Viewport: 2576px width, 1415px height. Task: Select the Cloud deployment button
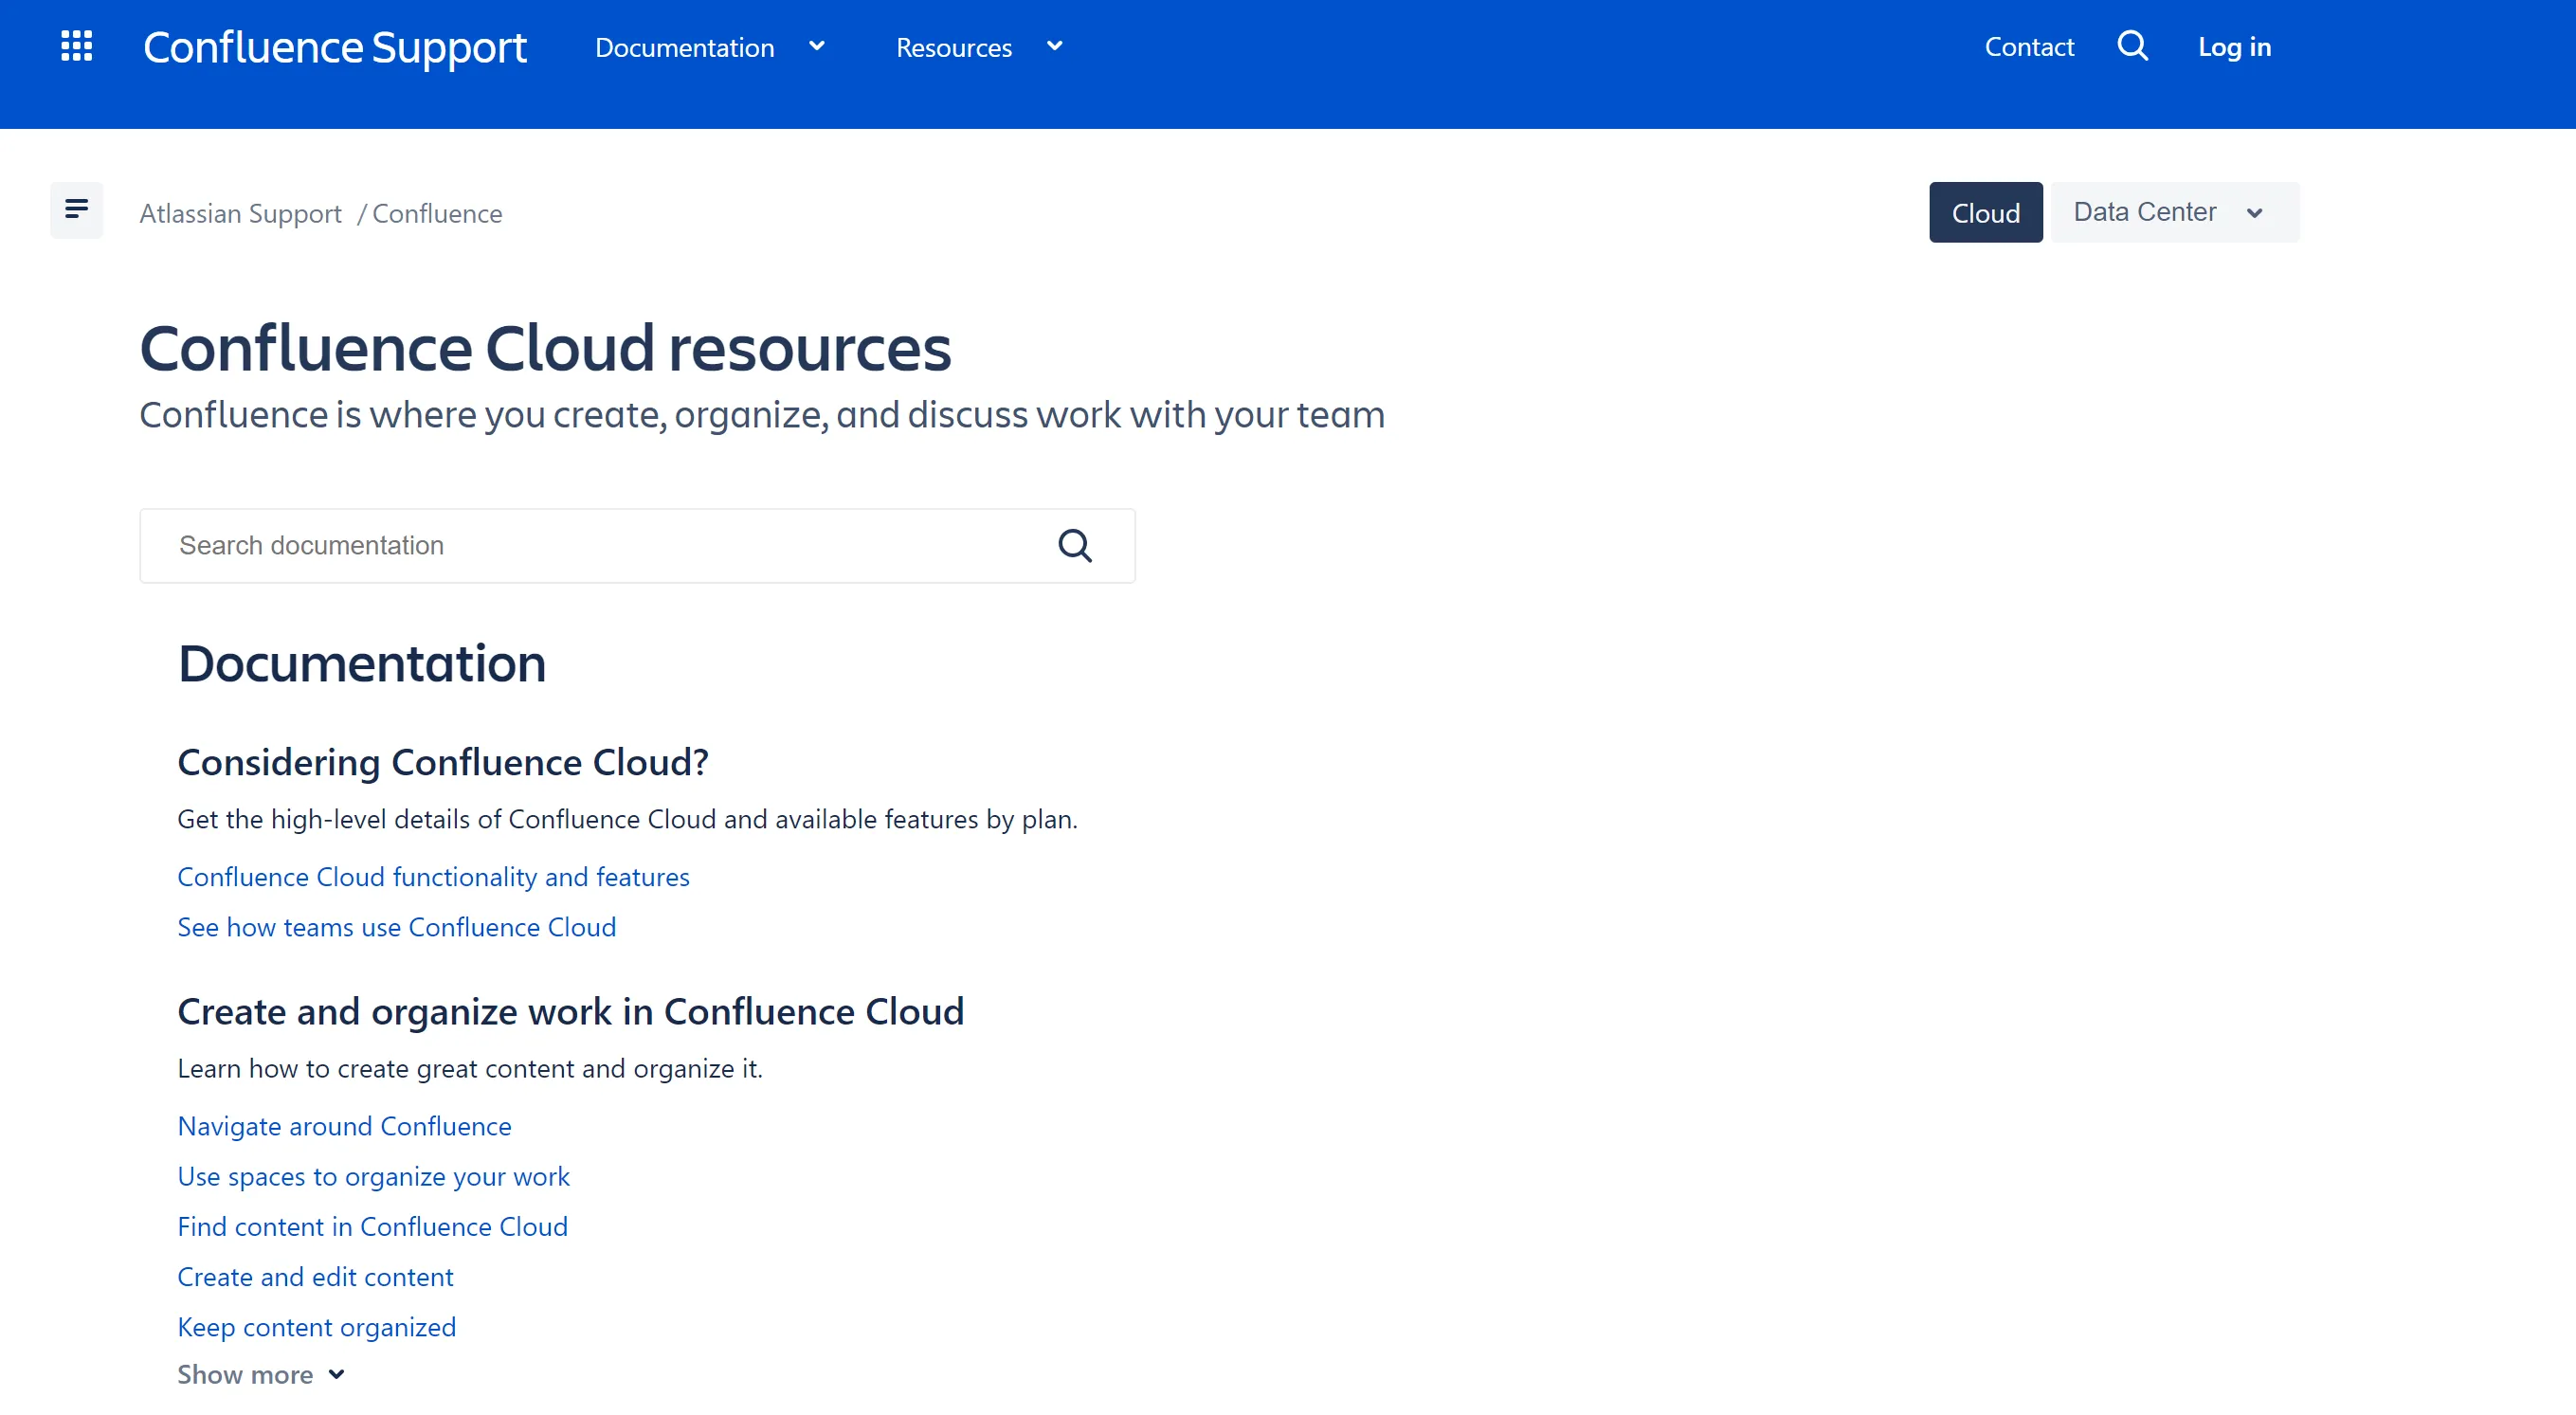click(1985, 212)
